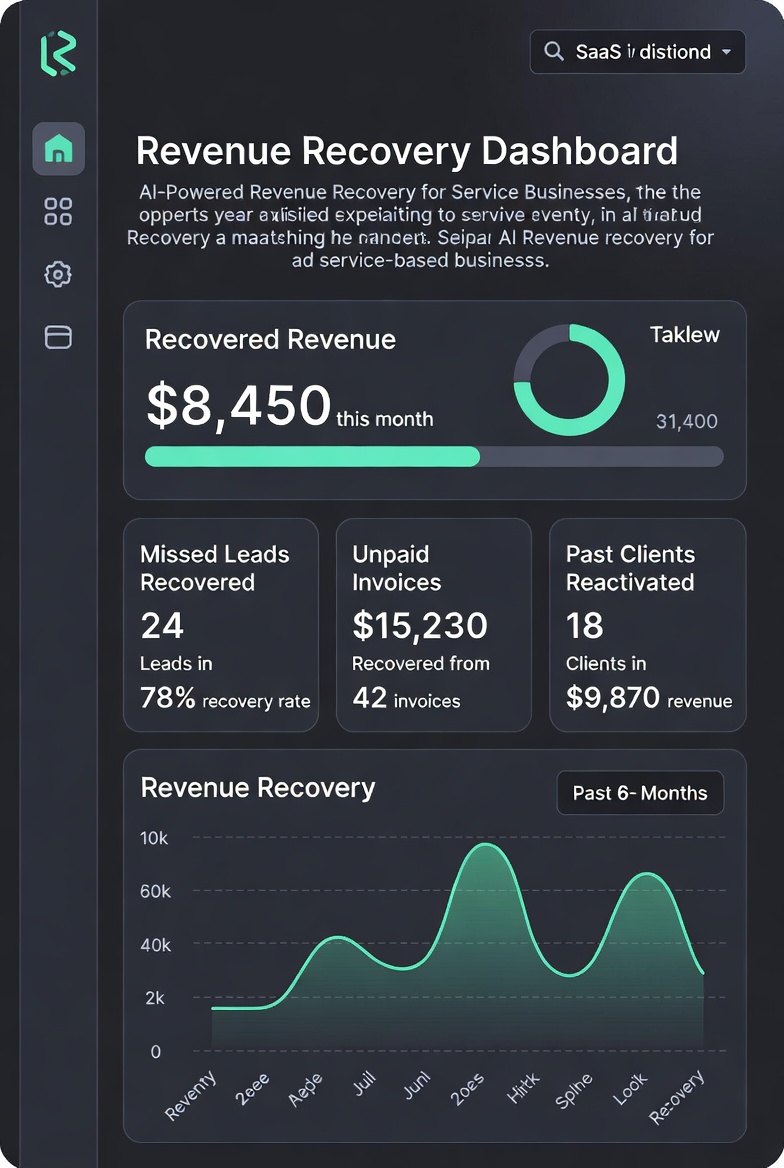Image resolution: width=784 pixels, height=1168 pixels.
Task: Click the donut progress chart
Action: [569, 379]
